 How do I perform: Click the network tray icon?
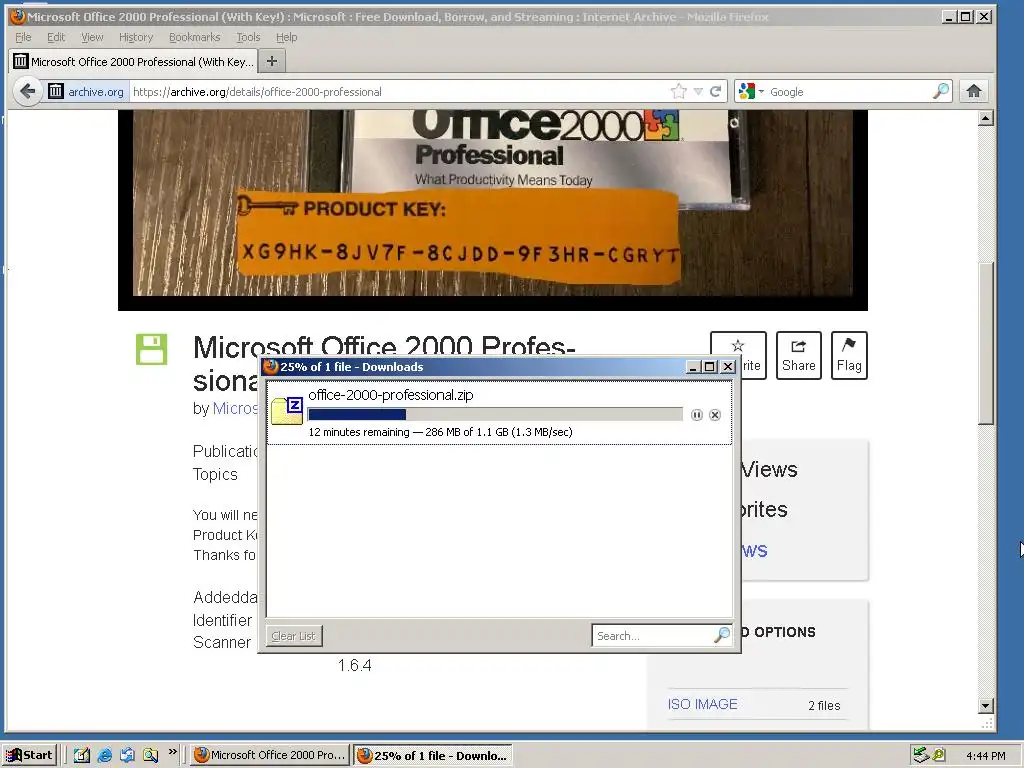click(920, 755)
